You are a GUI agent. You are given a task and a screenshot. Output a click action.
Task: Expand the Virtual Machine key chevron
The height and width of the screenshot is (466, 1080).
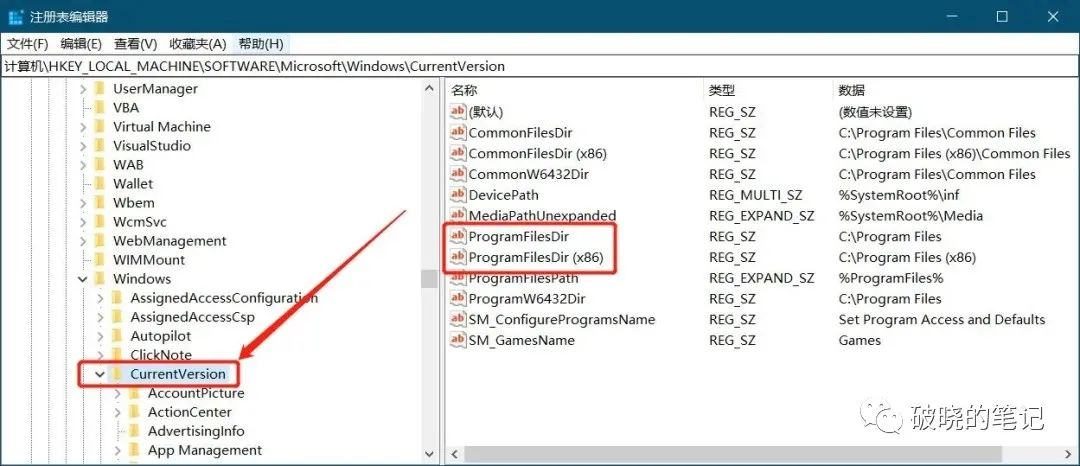coord(83,127)
